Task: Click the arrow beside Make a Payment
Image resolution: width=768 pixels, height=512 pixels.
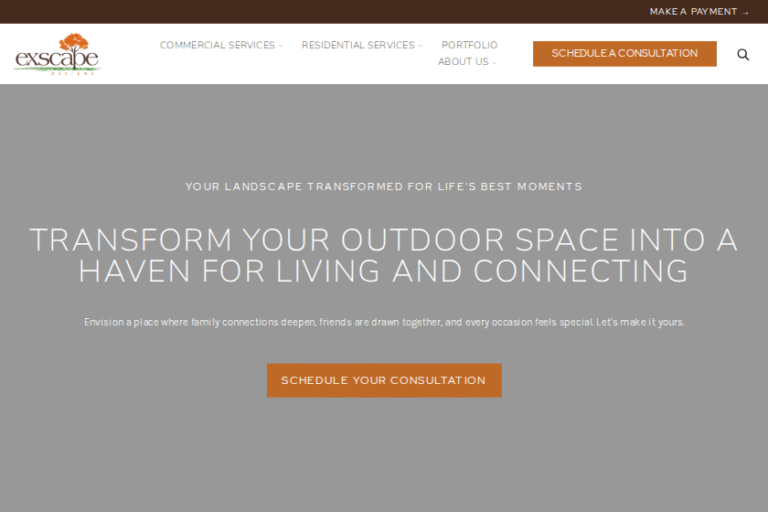Action: [746, 12]
